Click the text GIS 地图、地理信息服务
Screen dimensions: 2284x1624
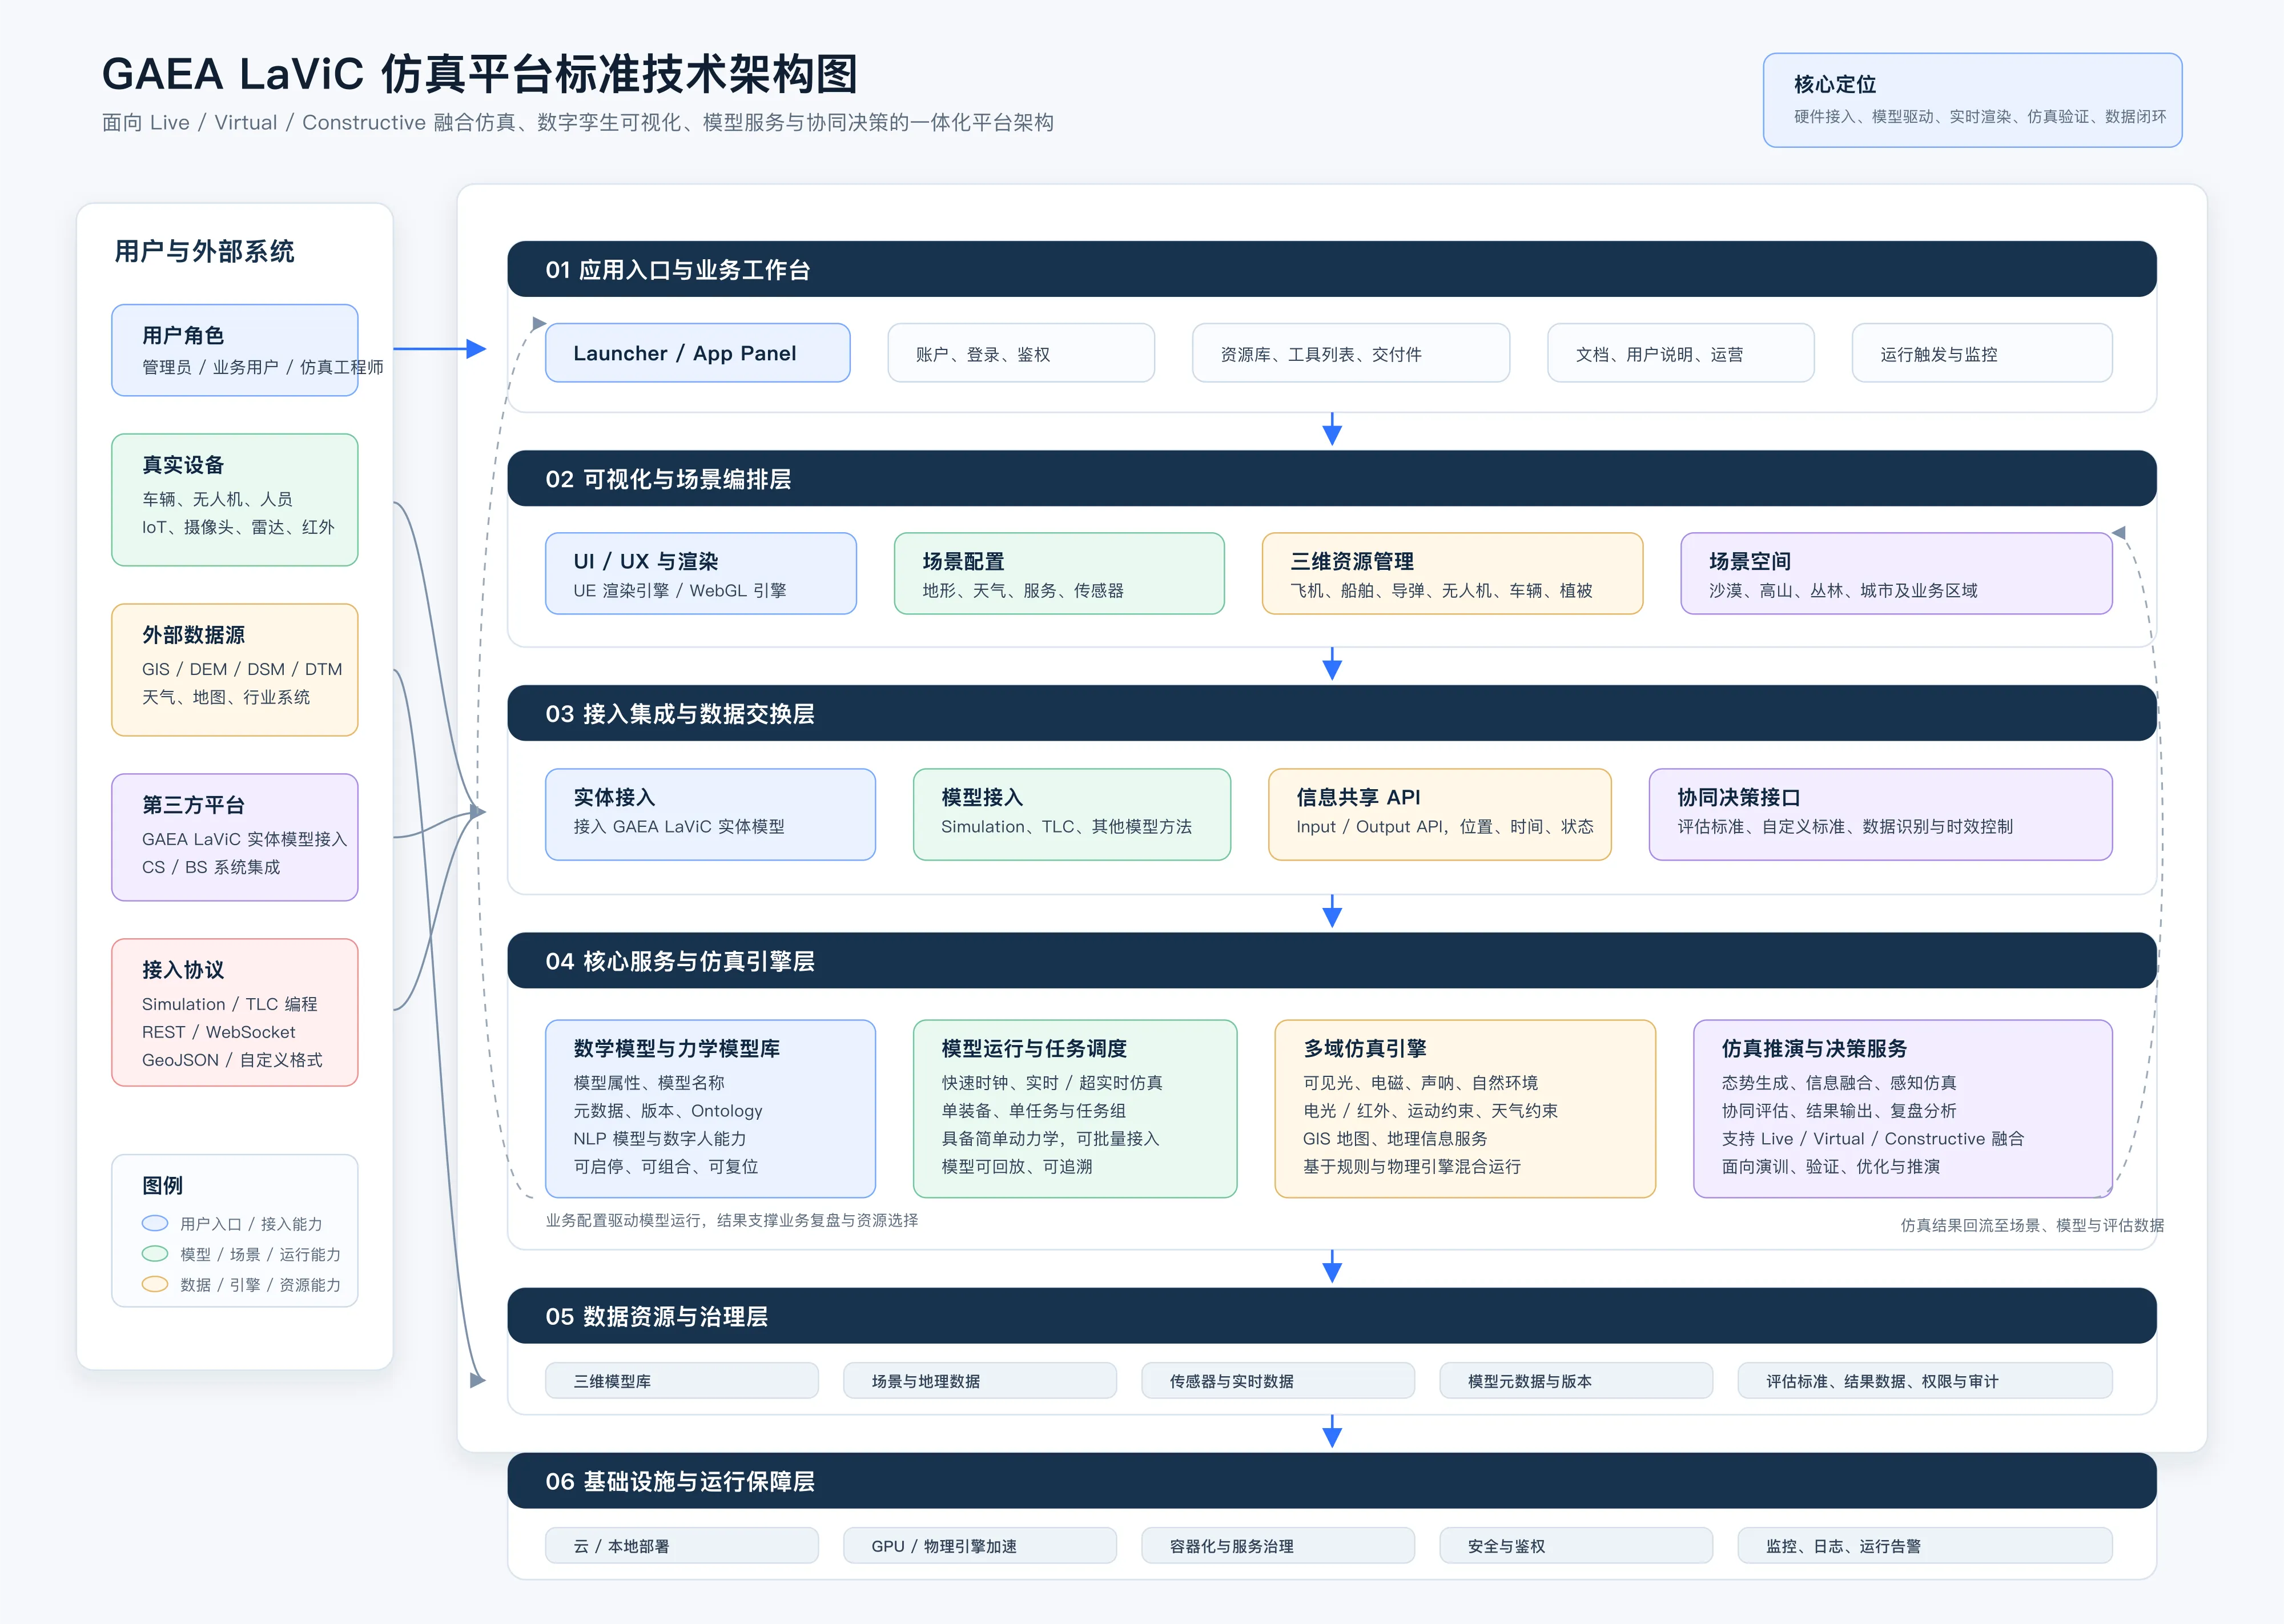1395,1139
